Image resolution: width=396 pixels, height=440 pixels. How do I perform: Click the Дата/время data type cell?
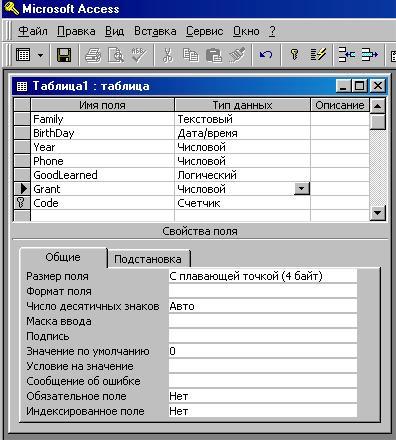tap(242, 133)
